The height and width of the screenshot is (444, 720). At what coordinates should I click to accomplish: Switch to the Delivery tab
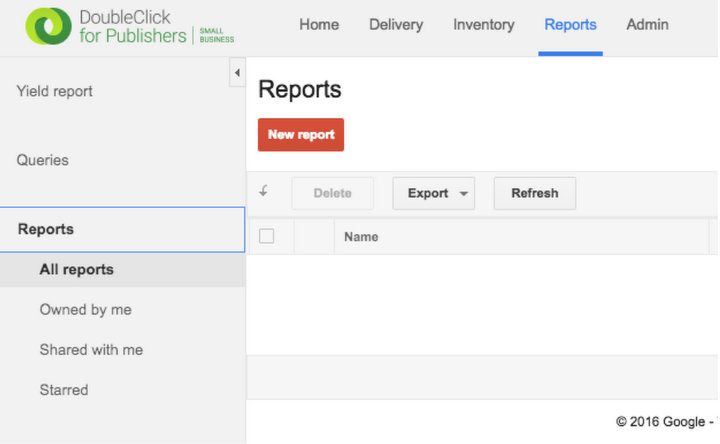coord(395,25)
